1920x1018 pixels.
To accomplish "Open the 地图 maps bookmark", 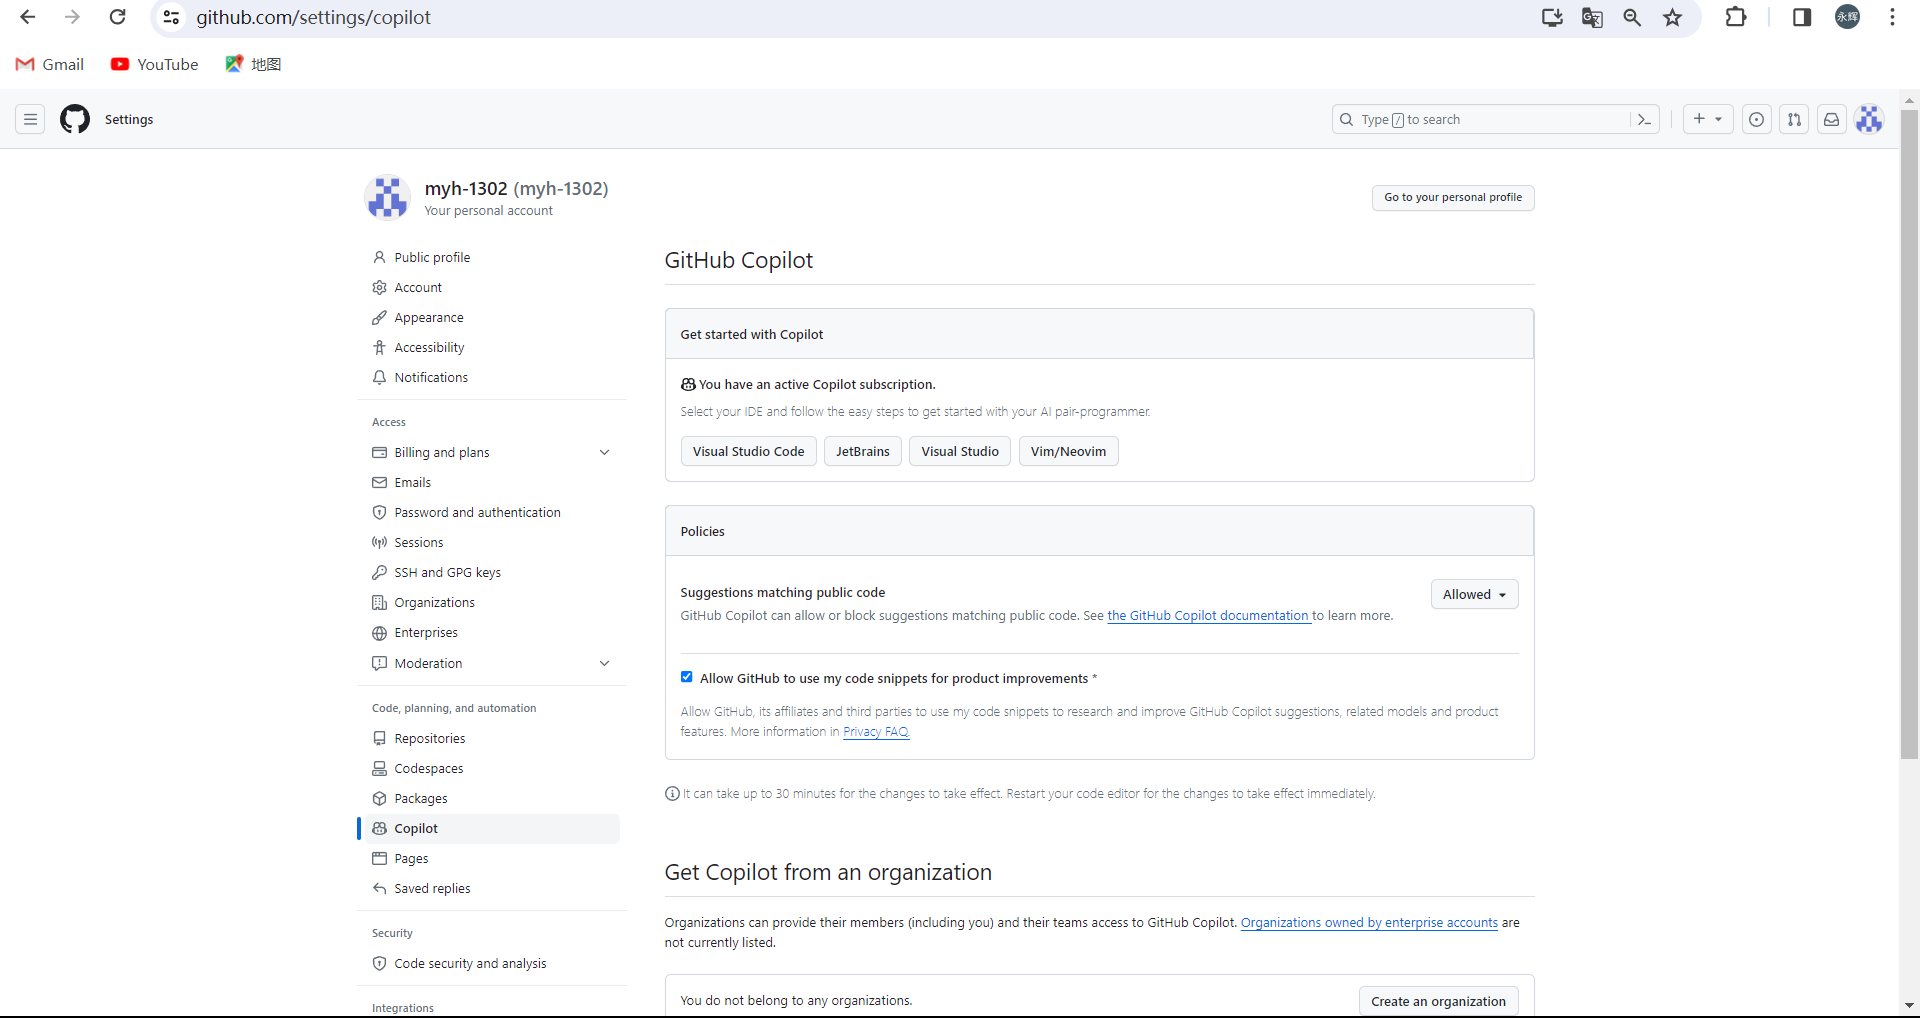I will tap(253, 64).
